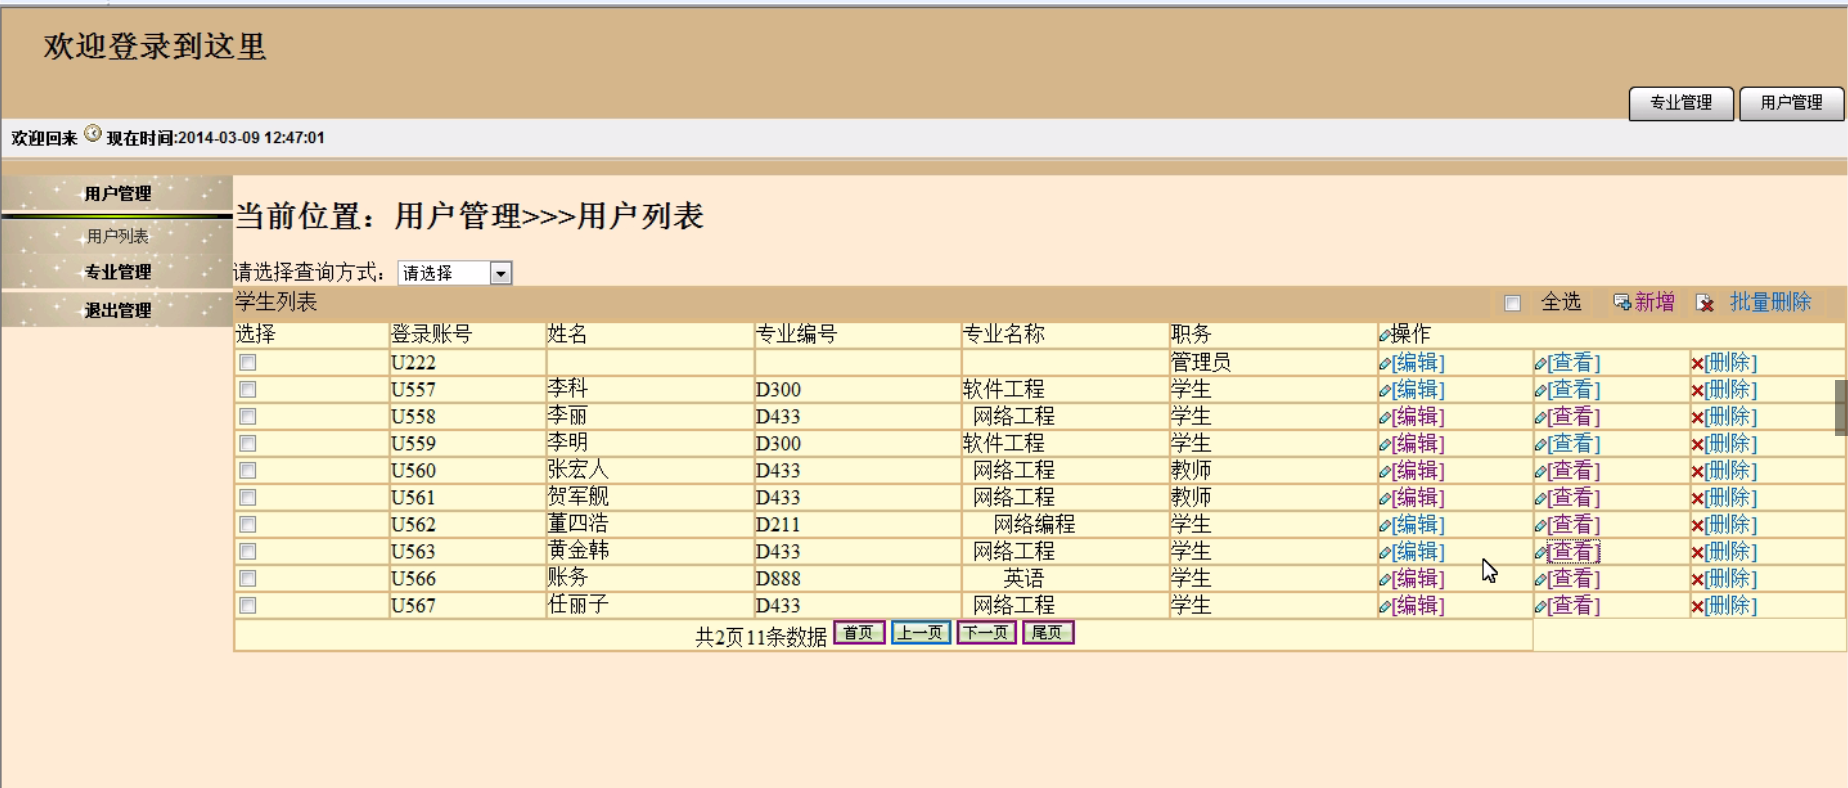1848x788 pixels.
Task: Click edit pencil icon in U563 row
Action: [1384, 552]
